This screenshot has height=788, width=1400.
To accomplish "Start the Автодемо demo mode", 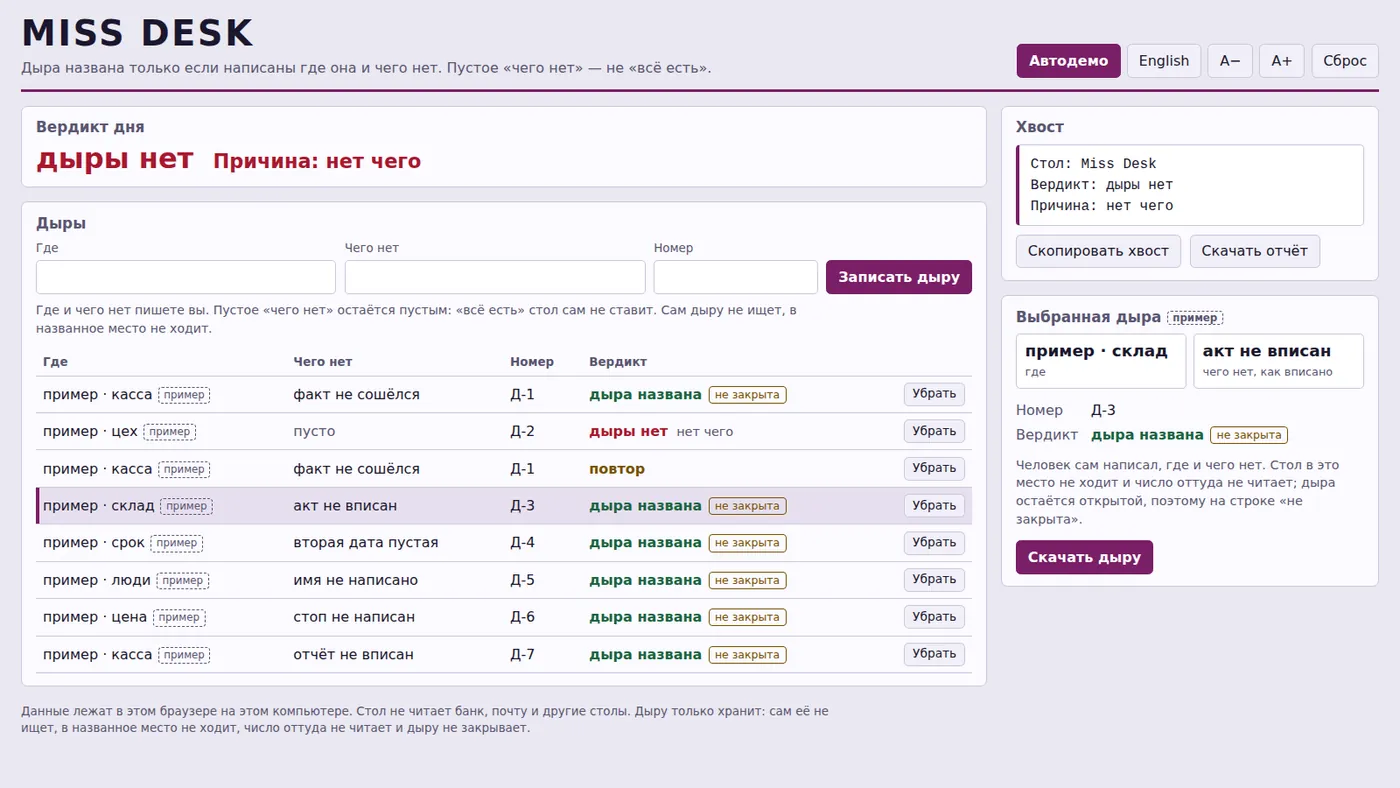I will click(x=1068, y=61).
